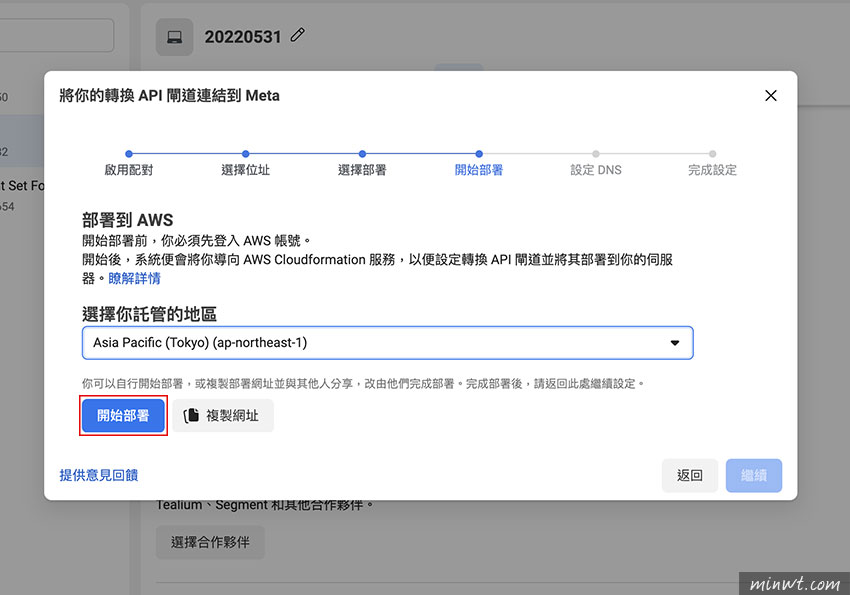Close the Meta gateway connection dialog
Viewport: 850px width, 595px height.
(x=770, y=96)
